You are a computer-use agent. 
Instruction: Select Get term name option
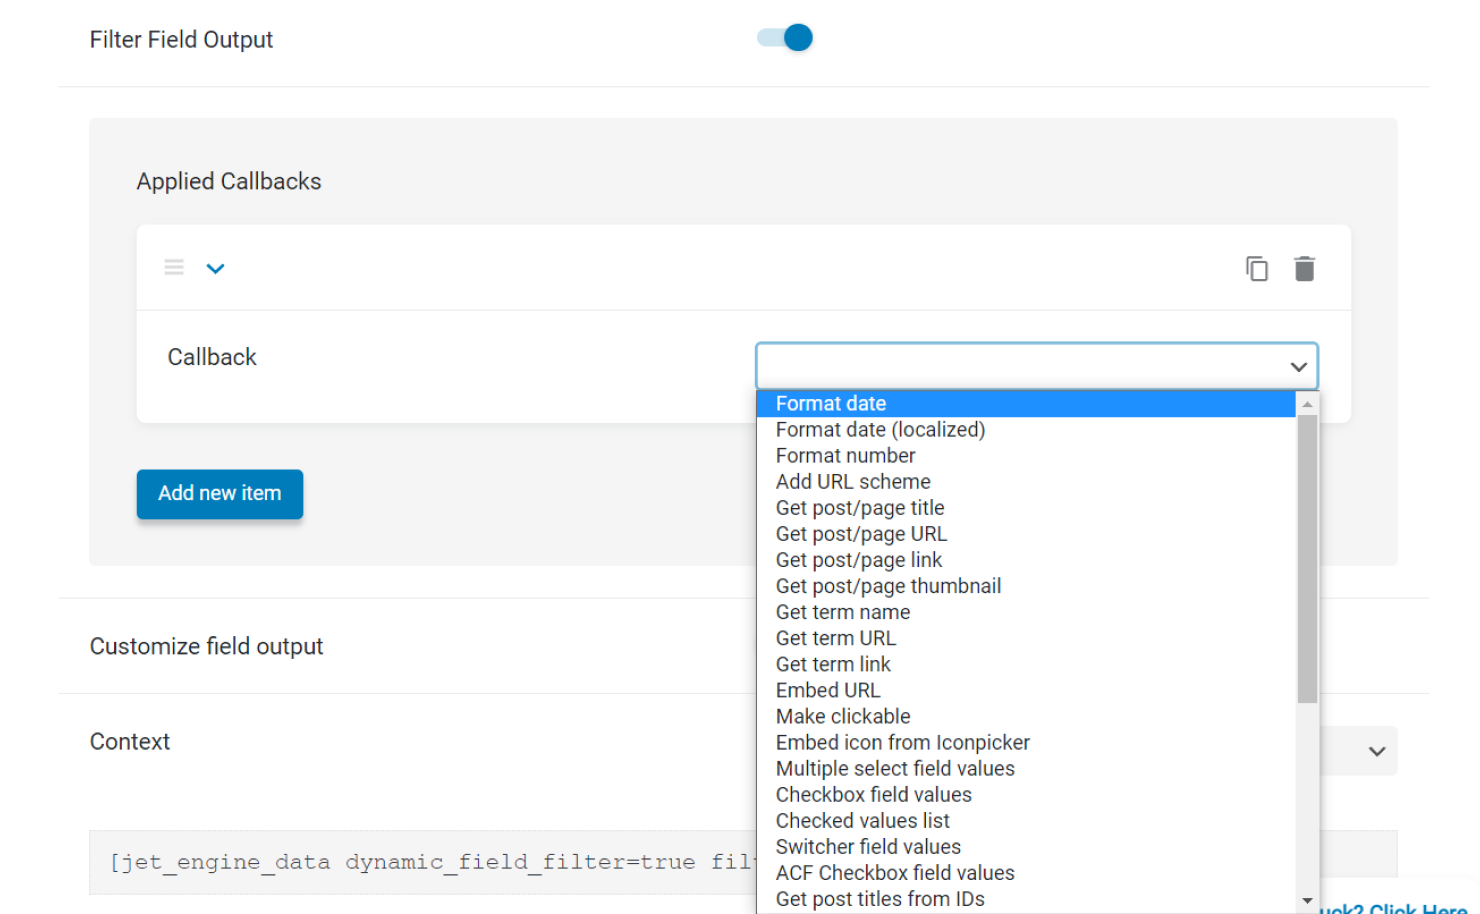tap(1026, 611)
